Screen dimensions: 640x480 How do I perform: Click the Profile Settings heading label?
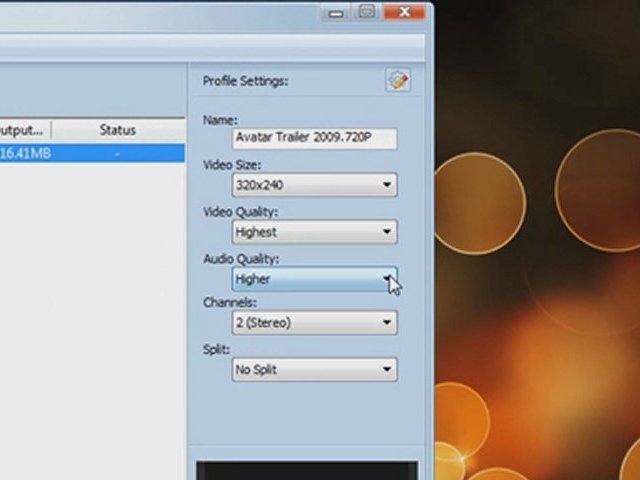pyautogui.click(x=245, y=81)
